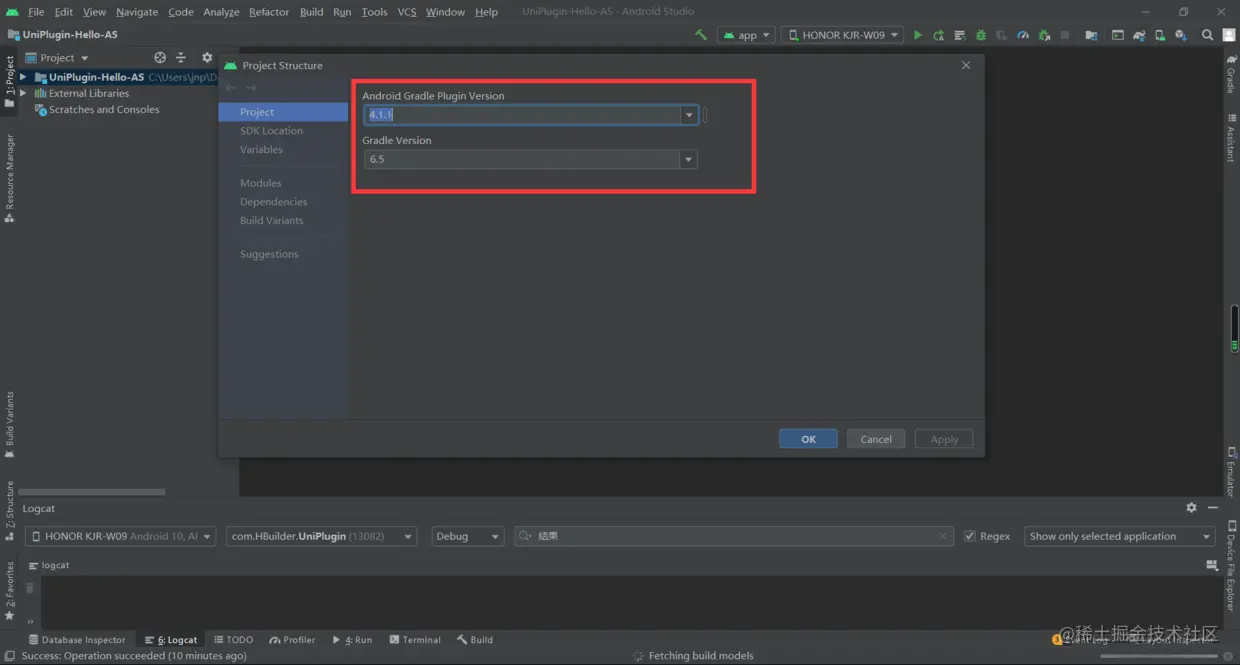1240x665 pixels.
Task: Toggle the Regex checkbox
Action: pyautogui.click(x=970, y=536)
